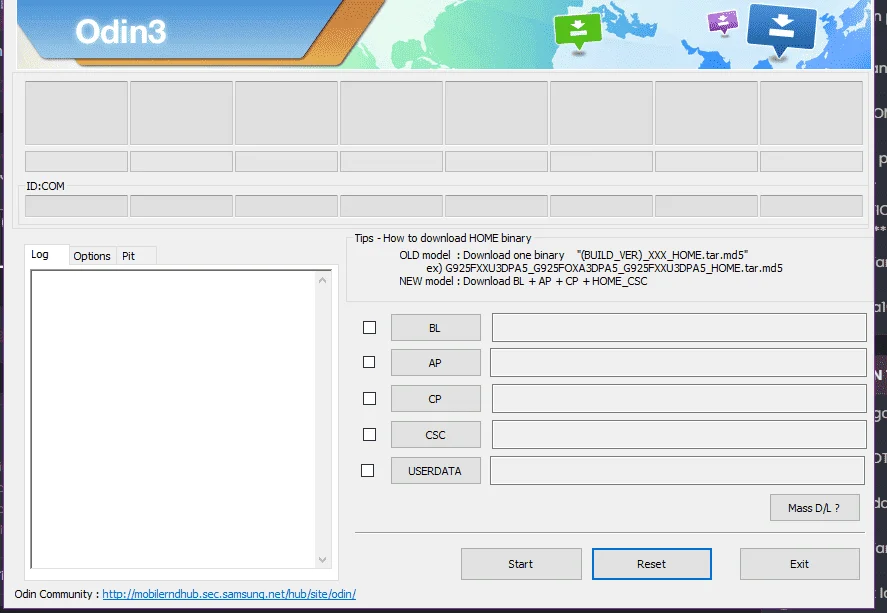Click the blue download bubble icon in the banner

pos(781,29)
